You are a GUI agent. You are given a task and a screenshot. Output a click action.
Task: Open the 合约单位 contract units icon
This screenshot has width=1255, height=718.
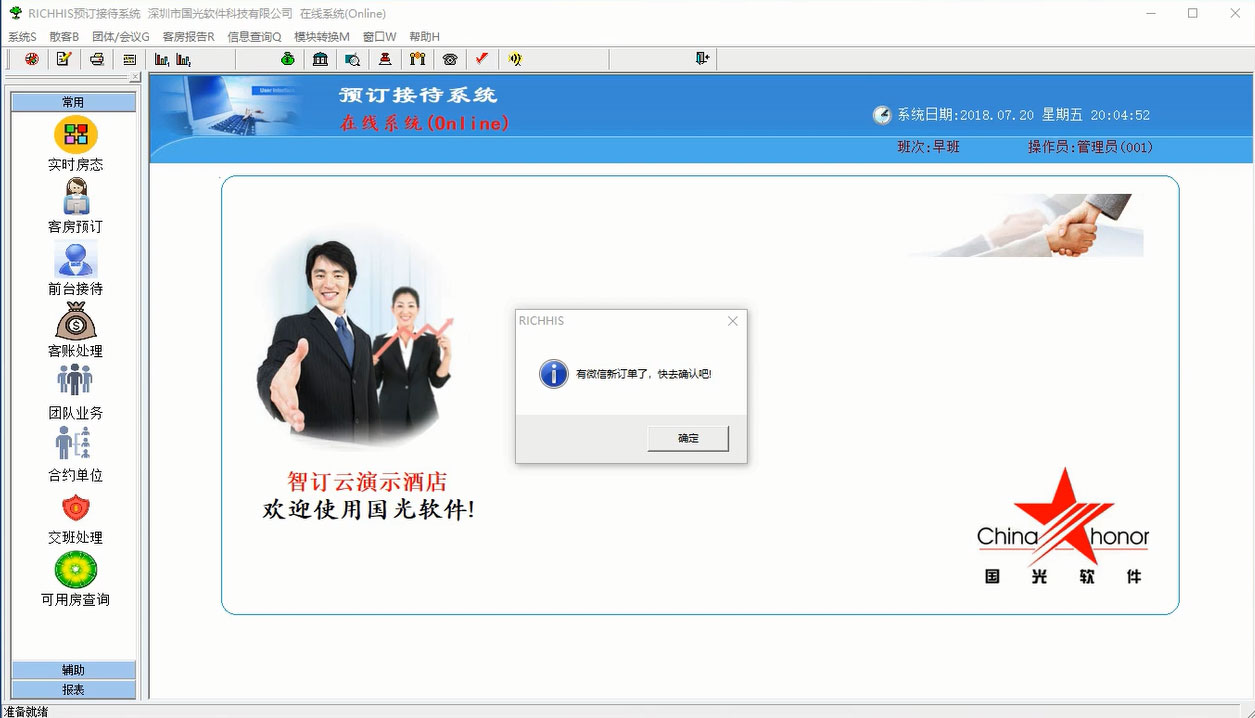point(74,445)
